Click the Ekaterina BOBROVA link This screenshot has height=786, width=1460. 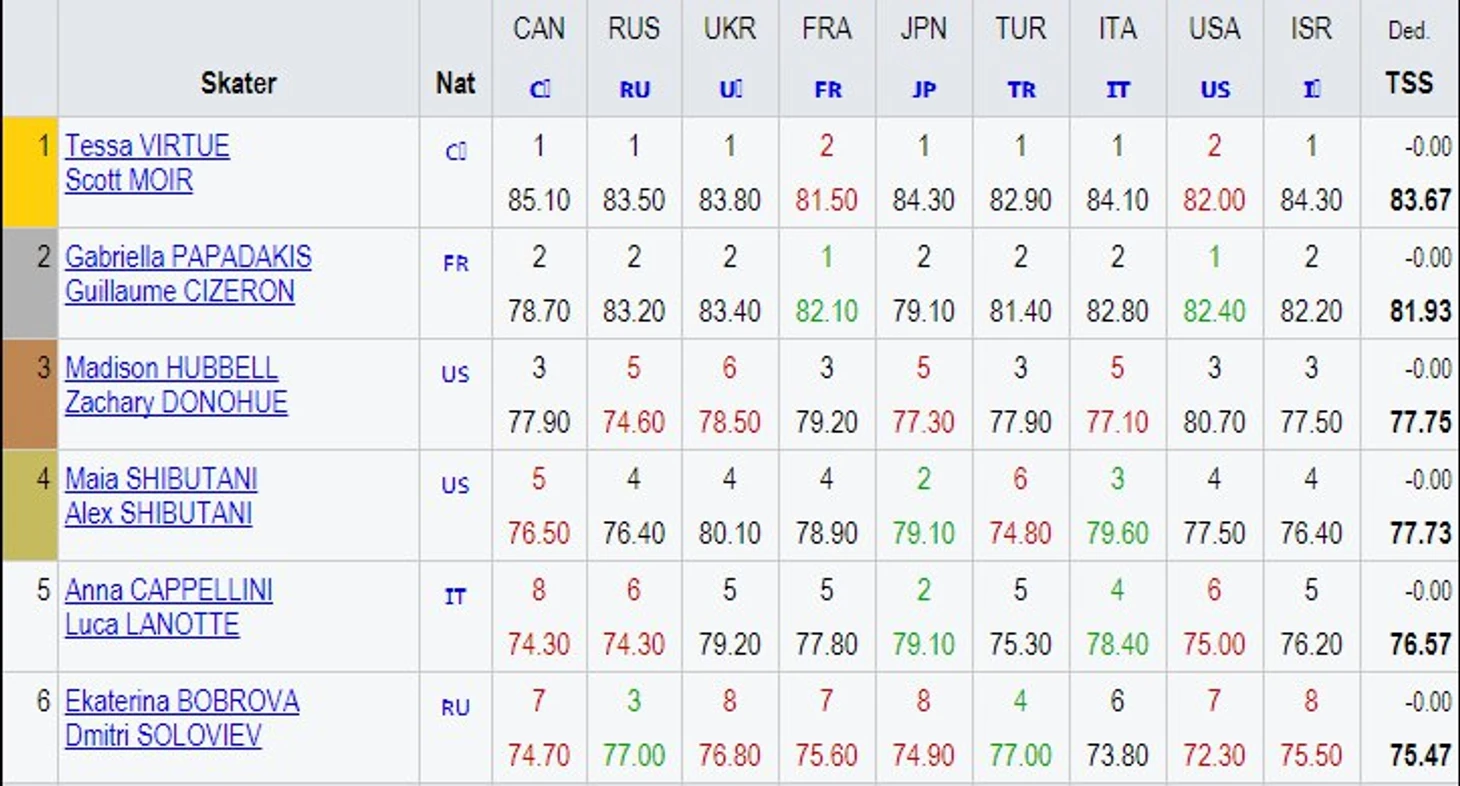[182, 701]
